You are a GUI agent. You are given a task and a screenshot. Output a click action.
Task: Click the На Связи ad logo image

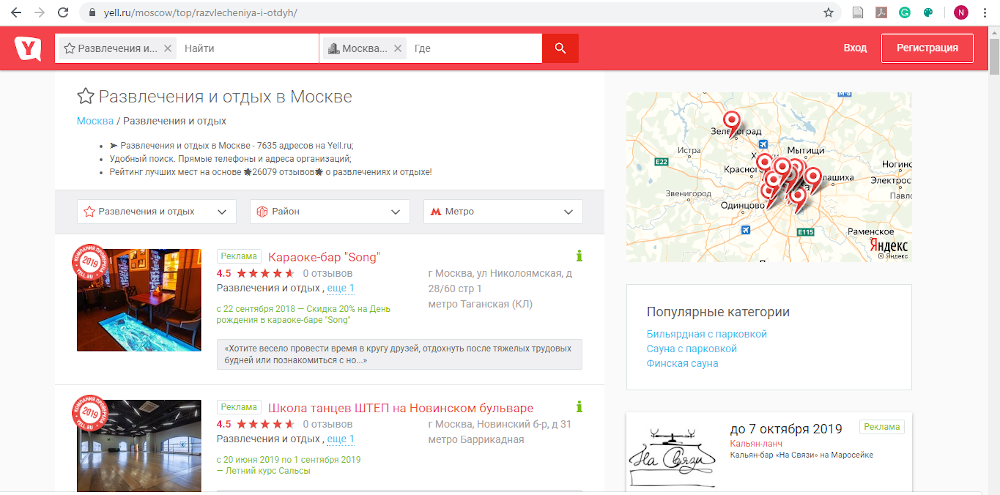(x=671, y=458)
